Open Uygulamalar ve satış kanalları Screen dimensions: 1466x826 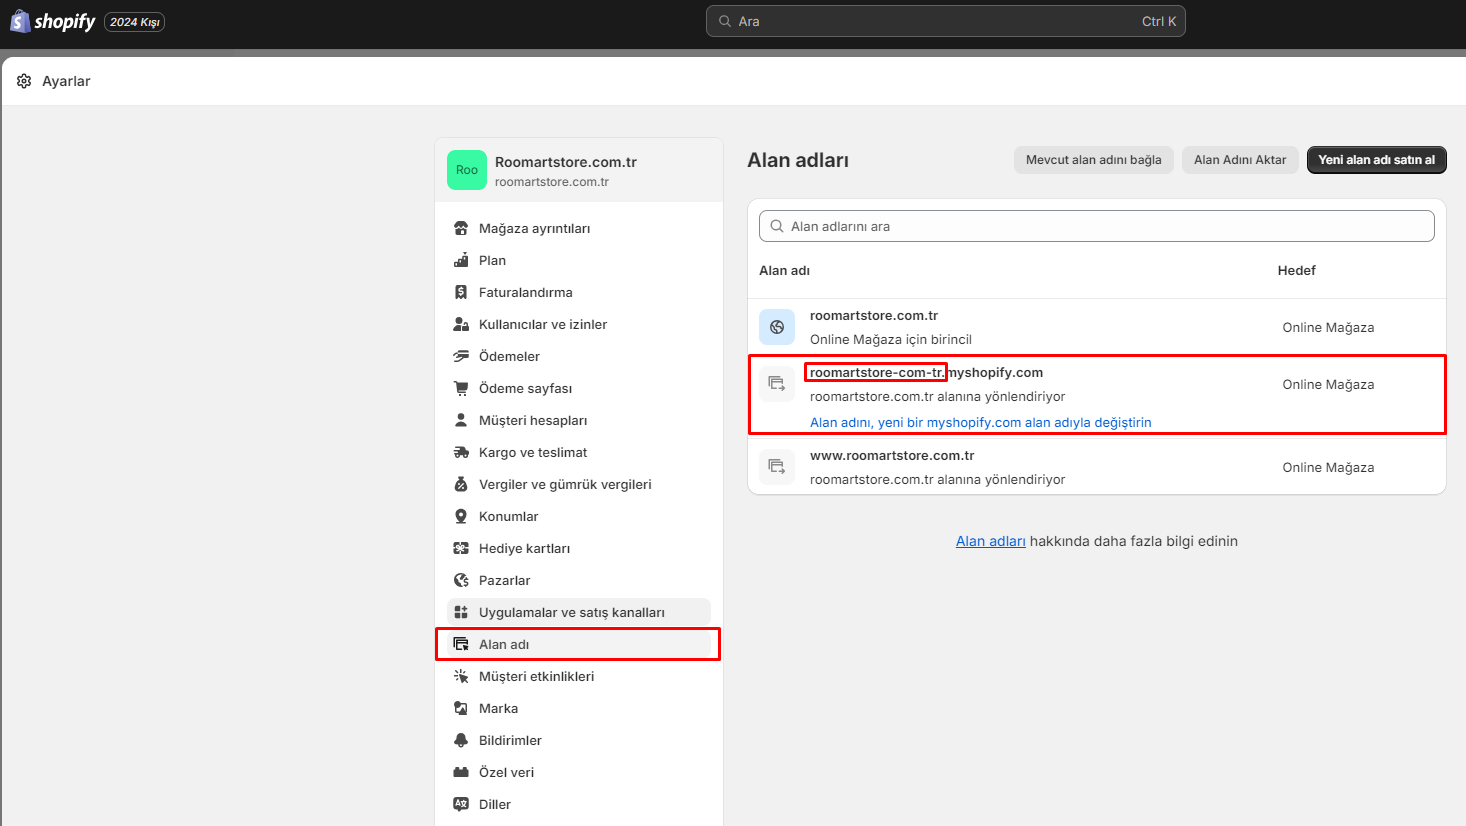tap(571, 612)
